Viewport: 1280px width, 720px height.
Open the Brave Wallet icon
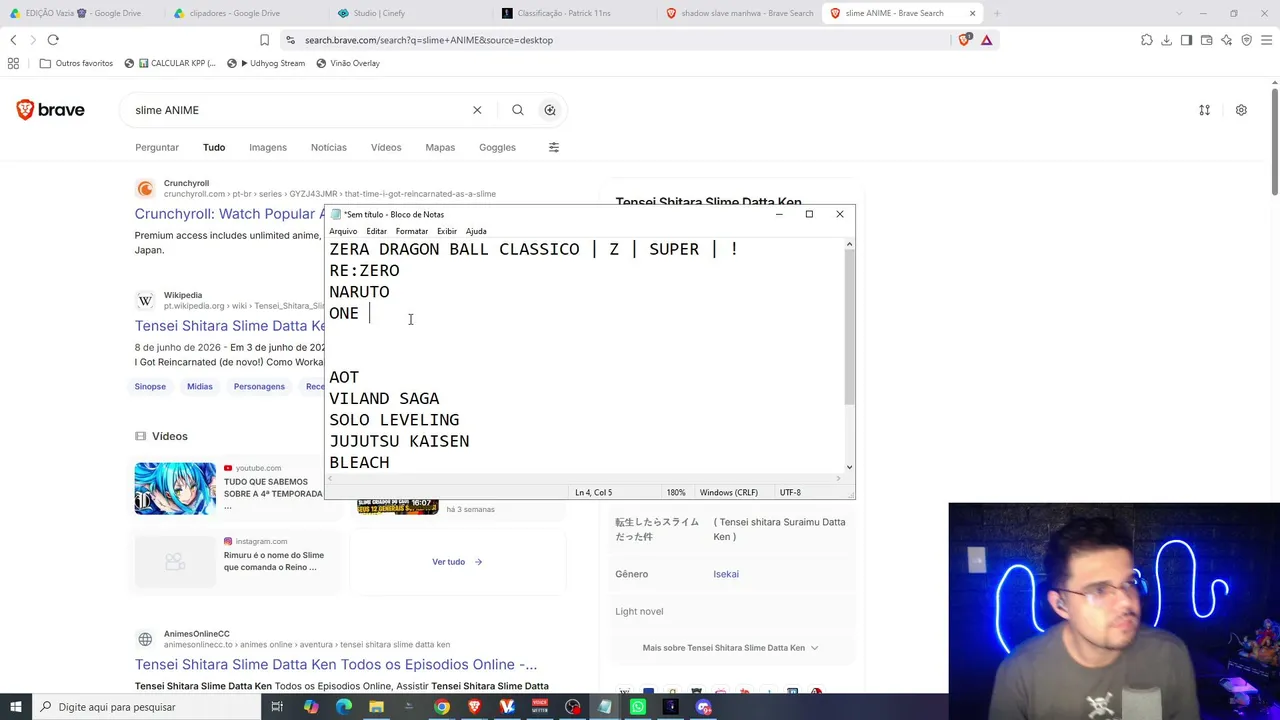coord(1206,40)
